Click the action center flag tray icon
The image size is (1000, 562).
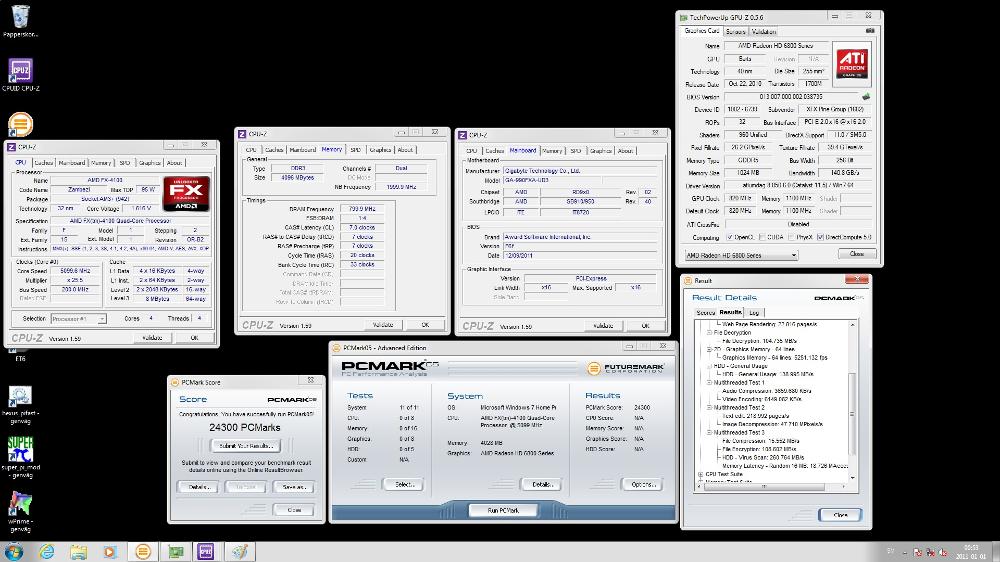(x=917, y=552)
